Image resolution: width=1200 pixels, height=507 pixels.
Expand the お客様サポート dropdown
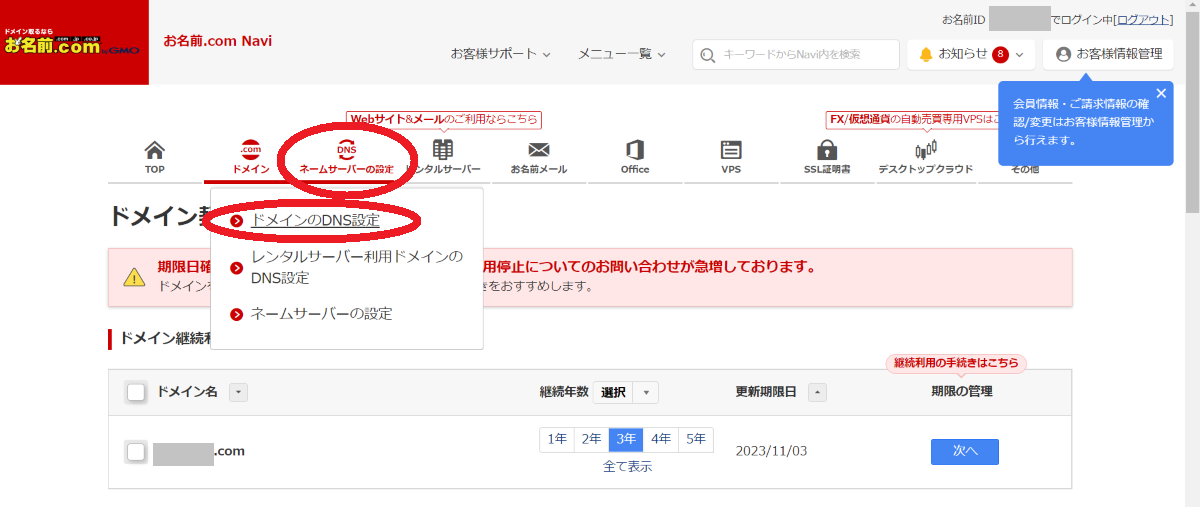(501, 54)
